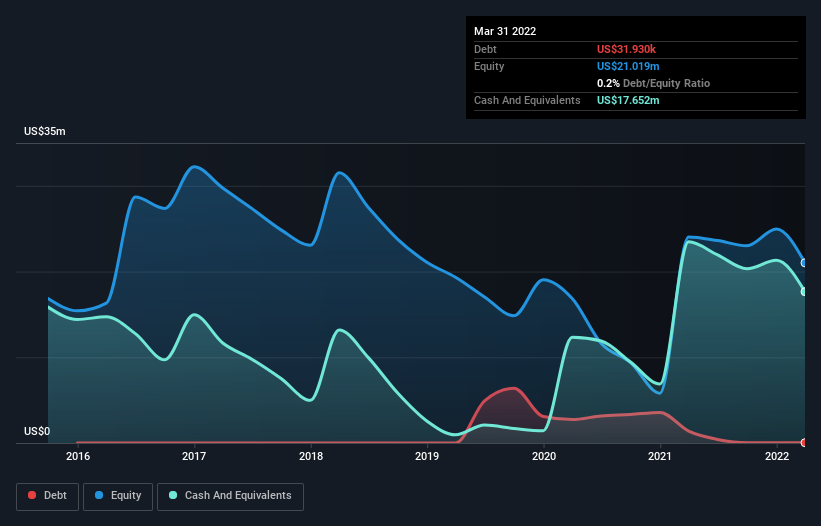This screenshot has height=526, width=821.
Task: Click the US$35m y-axis label
Action: point(45,131)
